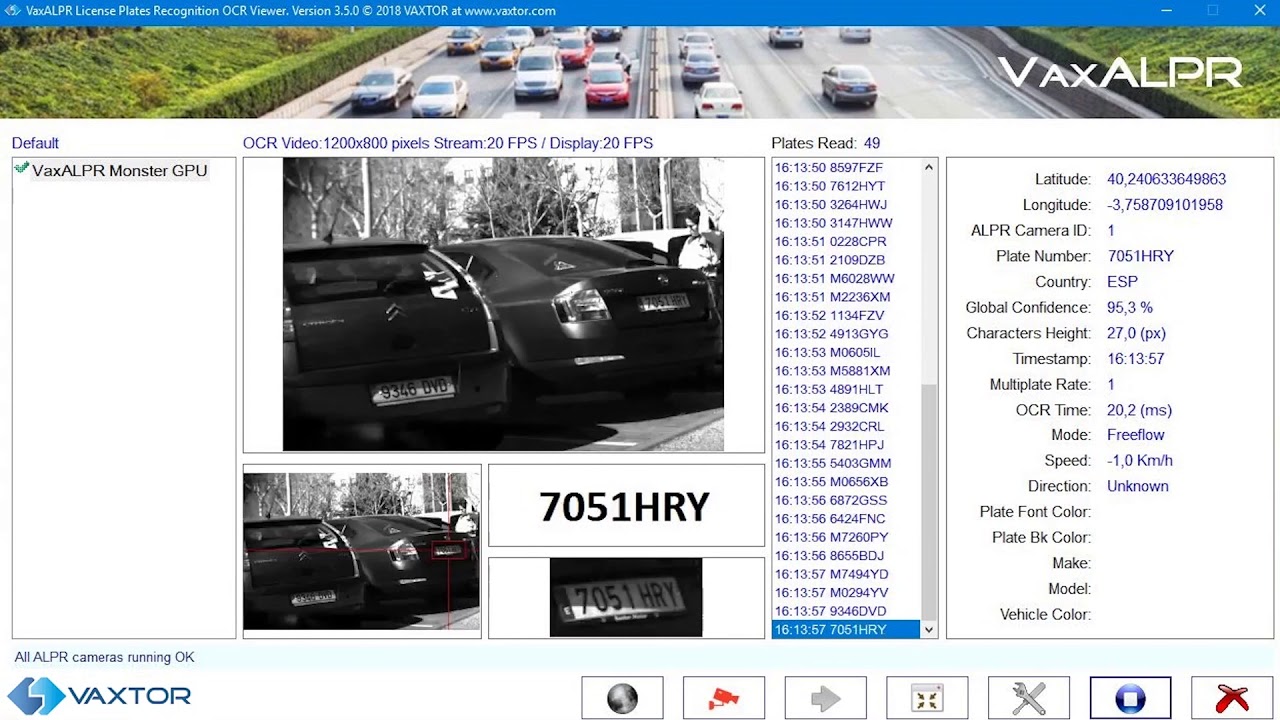Click the Global Confidence value 95,3 %
This screenshot has width=1280, height=720.
(x=1130, y=308)
